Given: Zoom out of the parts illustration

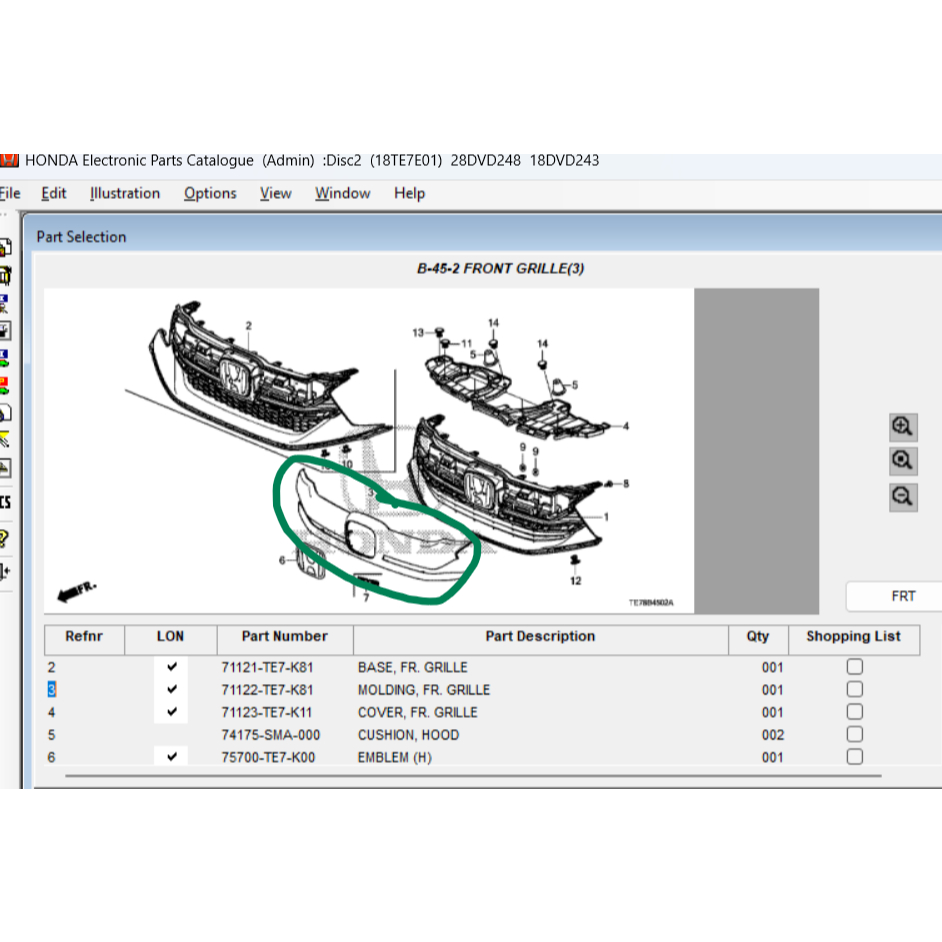Looking at the screenshot, I should click(x=903, y=496).
